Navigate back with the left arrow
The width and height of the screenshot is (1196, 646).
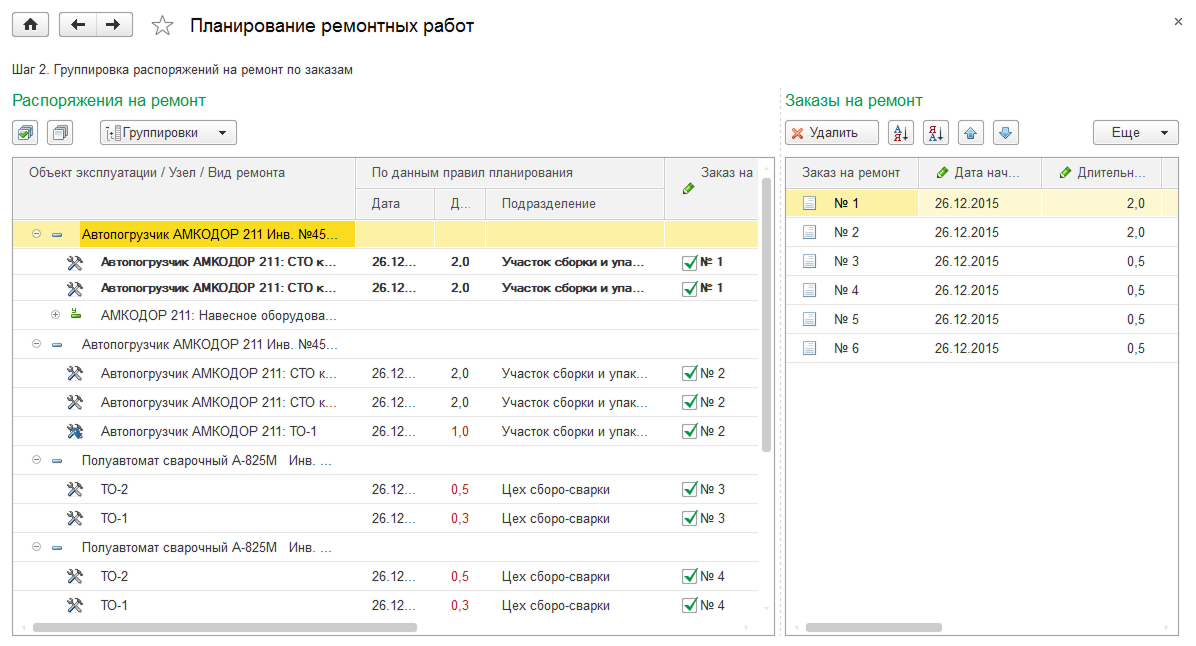tap(78, 24)
